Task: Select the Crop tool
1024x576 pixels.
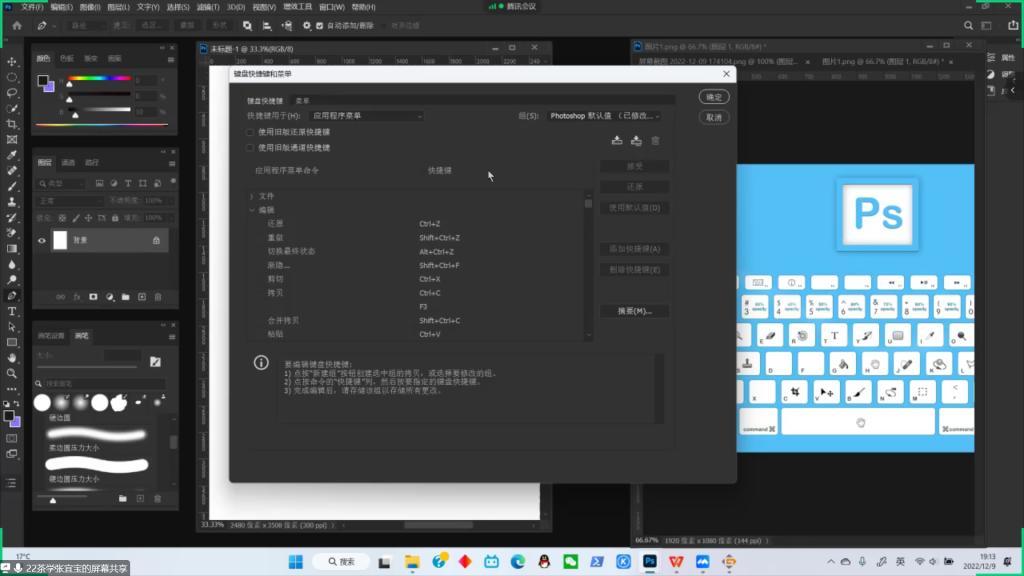Action: click(12, 124)
